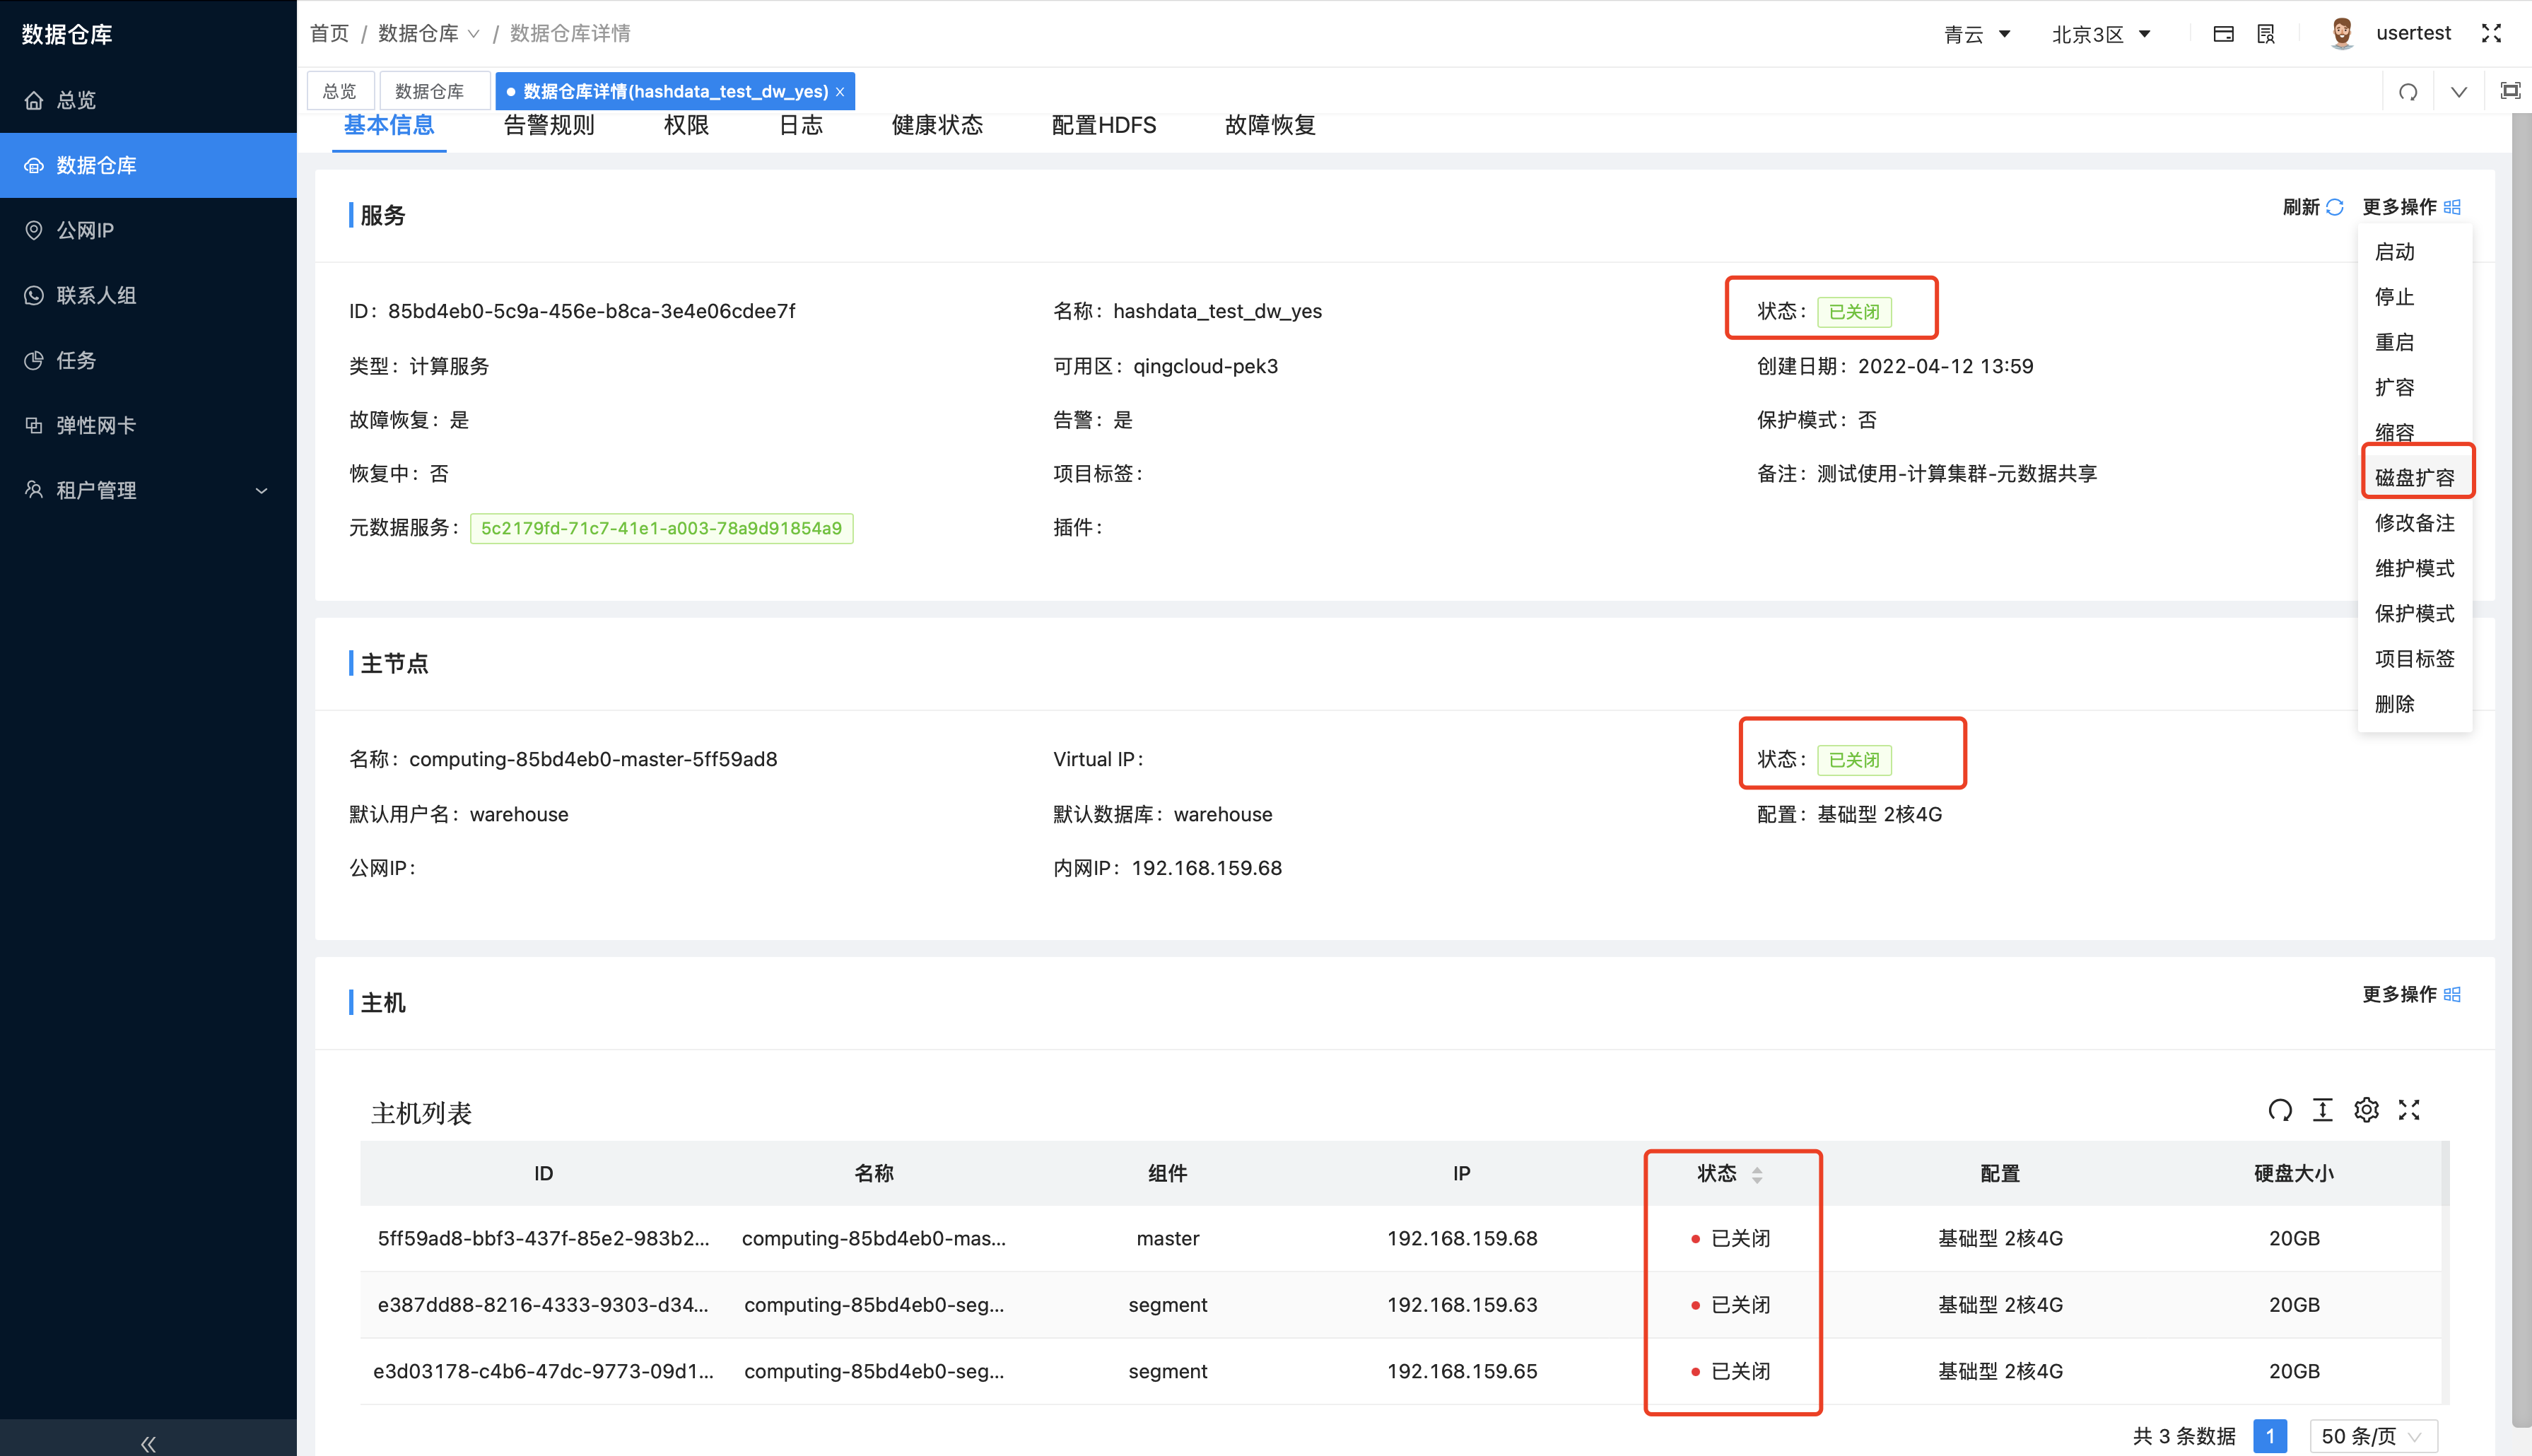
Task: Open 联系人组 from the sidebar
Action: pos(95,295)
